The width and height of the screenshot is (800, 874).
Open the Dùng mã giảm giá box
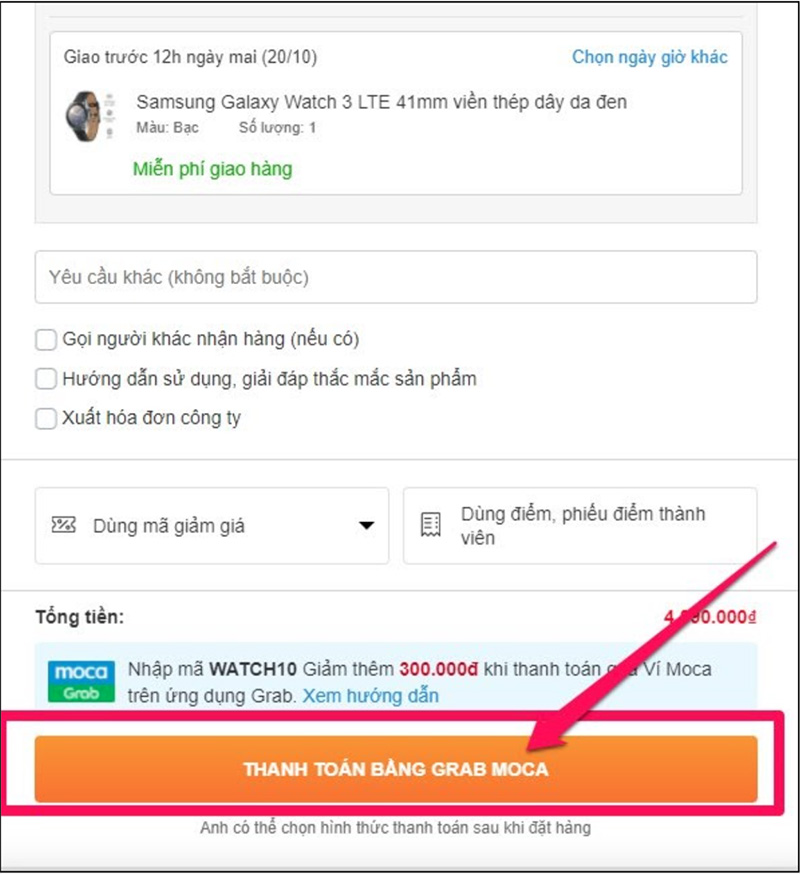(212, 526)
